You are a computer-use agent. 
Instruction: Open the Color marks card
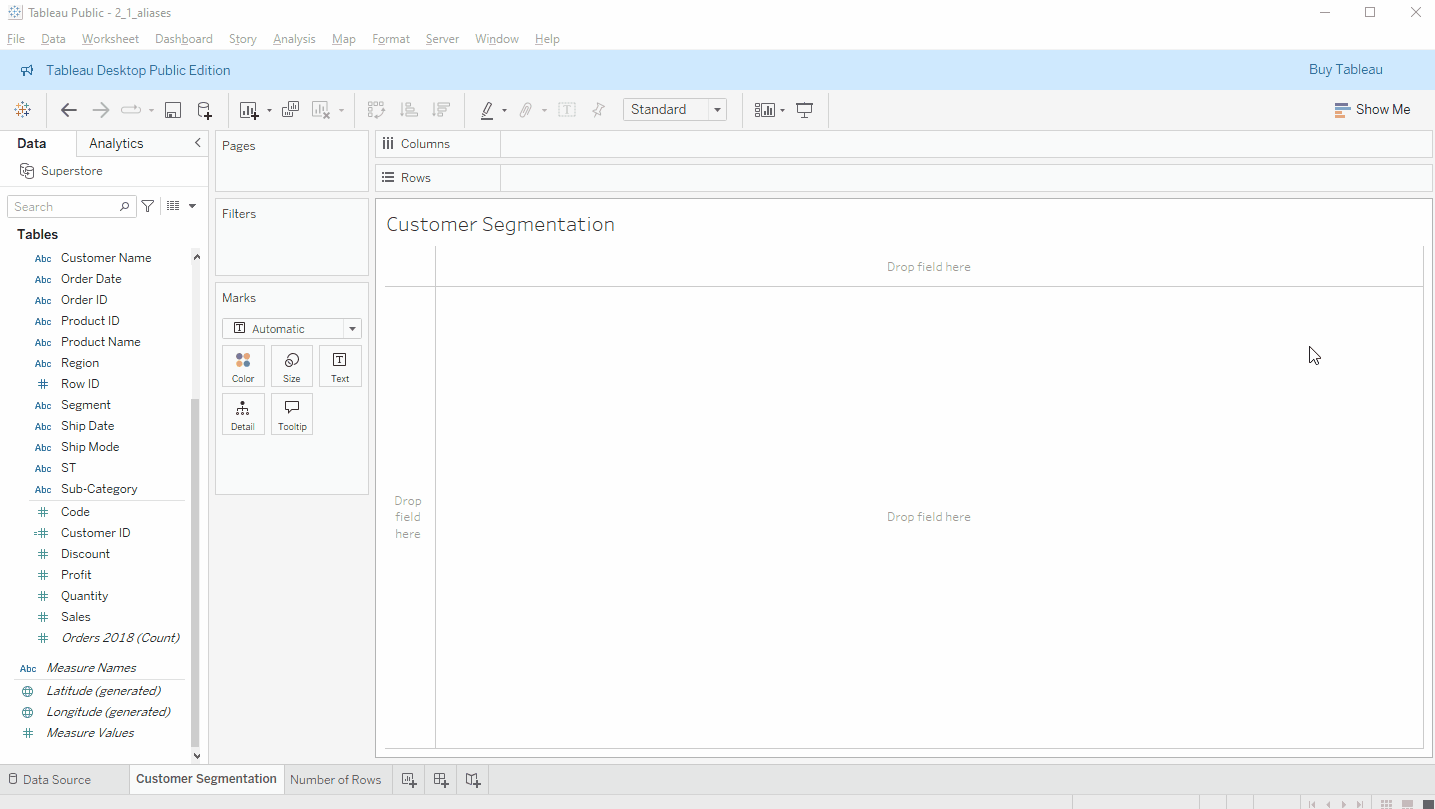click(x=243, y=366)
